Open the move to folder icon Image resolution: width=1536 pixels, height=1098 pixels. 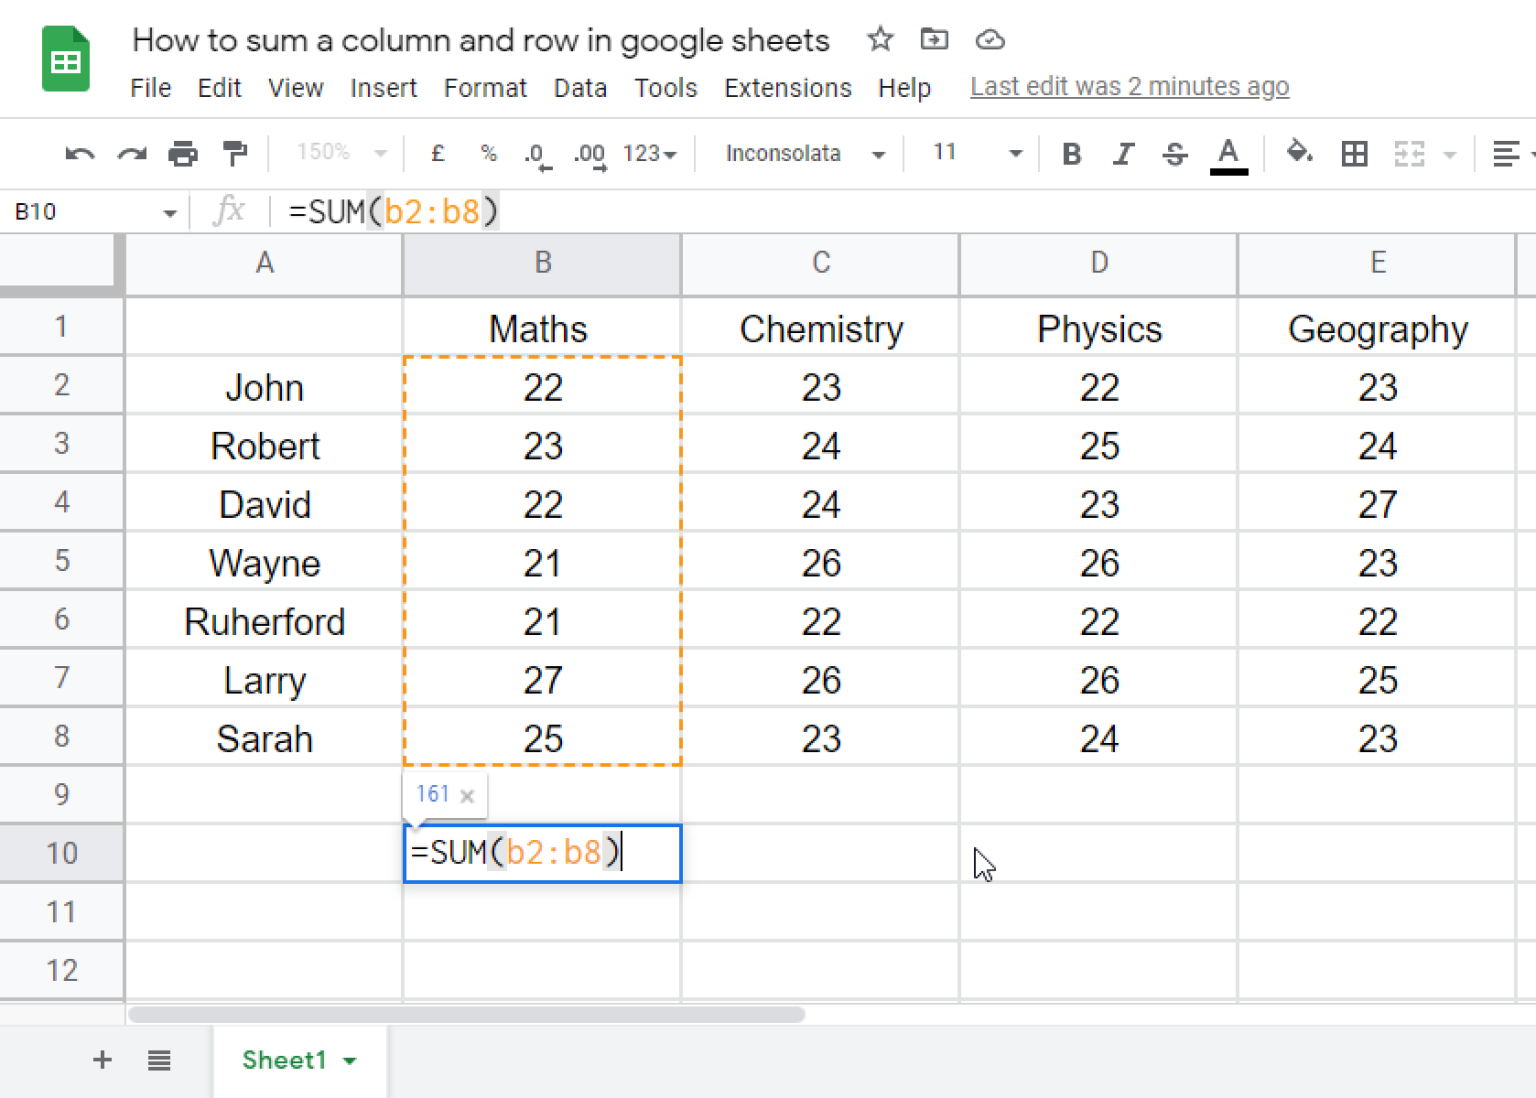pos(934,39)
